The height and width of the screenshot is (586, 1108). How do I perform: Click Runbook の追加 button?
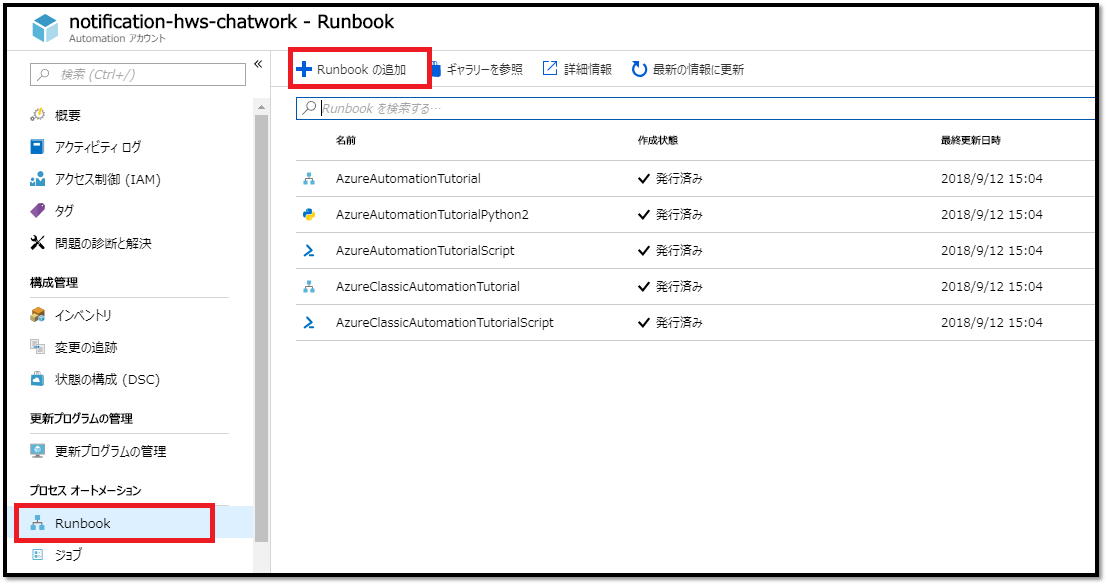click(x=352, y=69)
